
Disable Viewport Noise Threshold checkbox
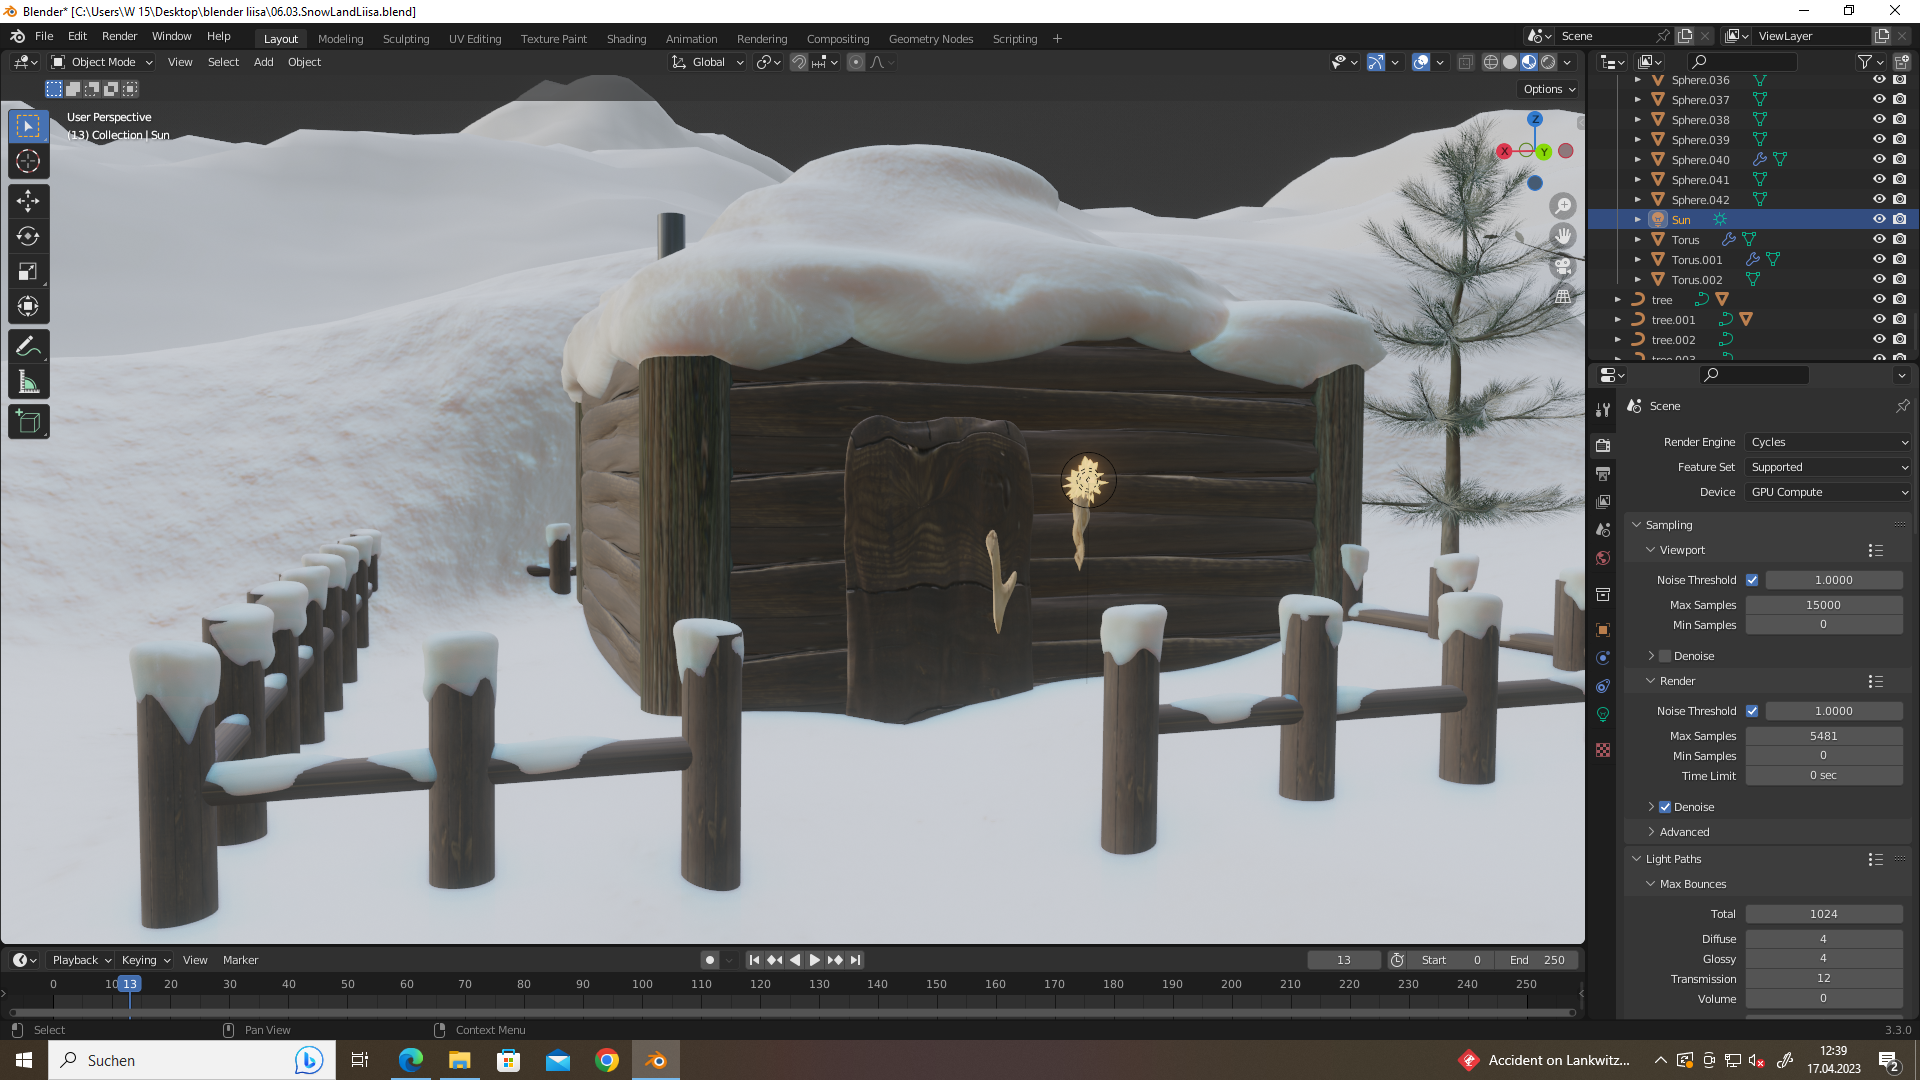[1752, 580]
